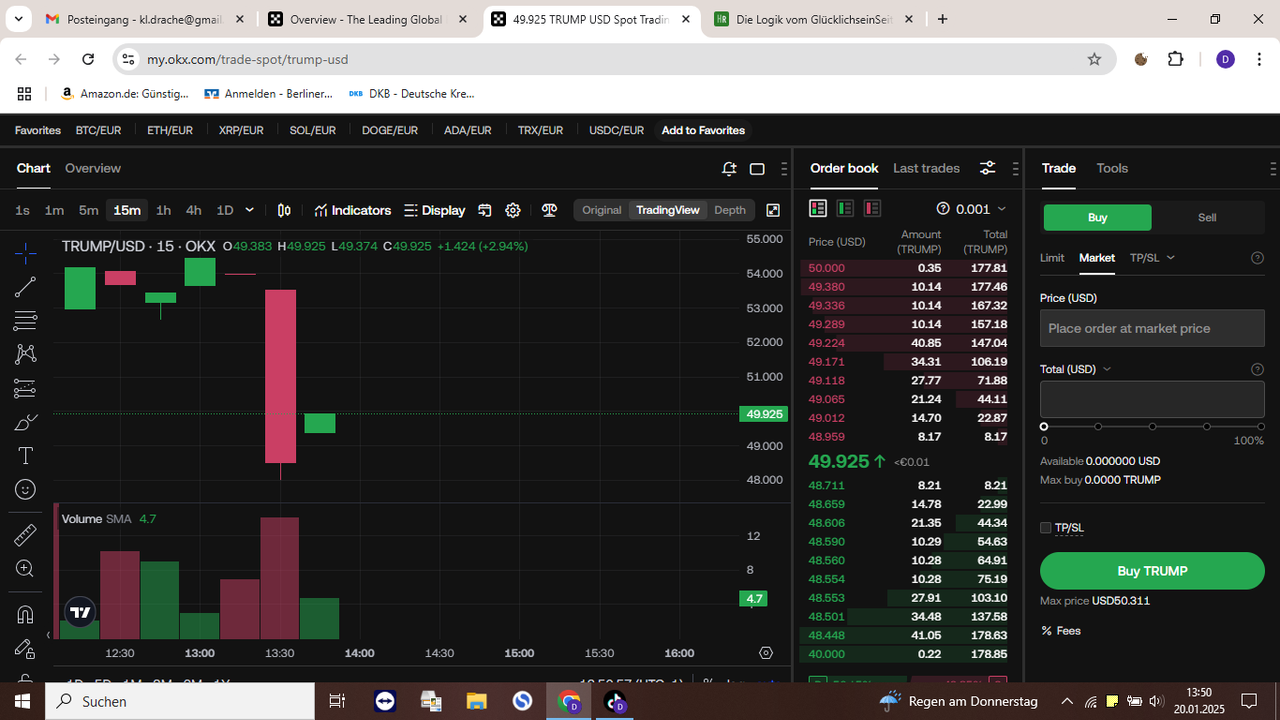Select the 5m interval

point(89,210)
